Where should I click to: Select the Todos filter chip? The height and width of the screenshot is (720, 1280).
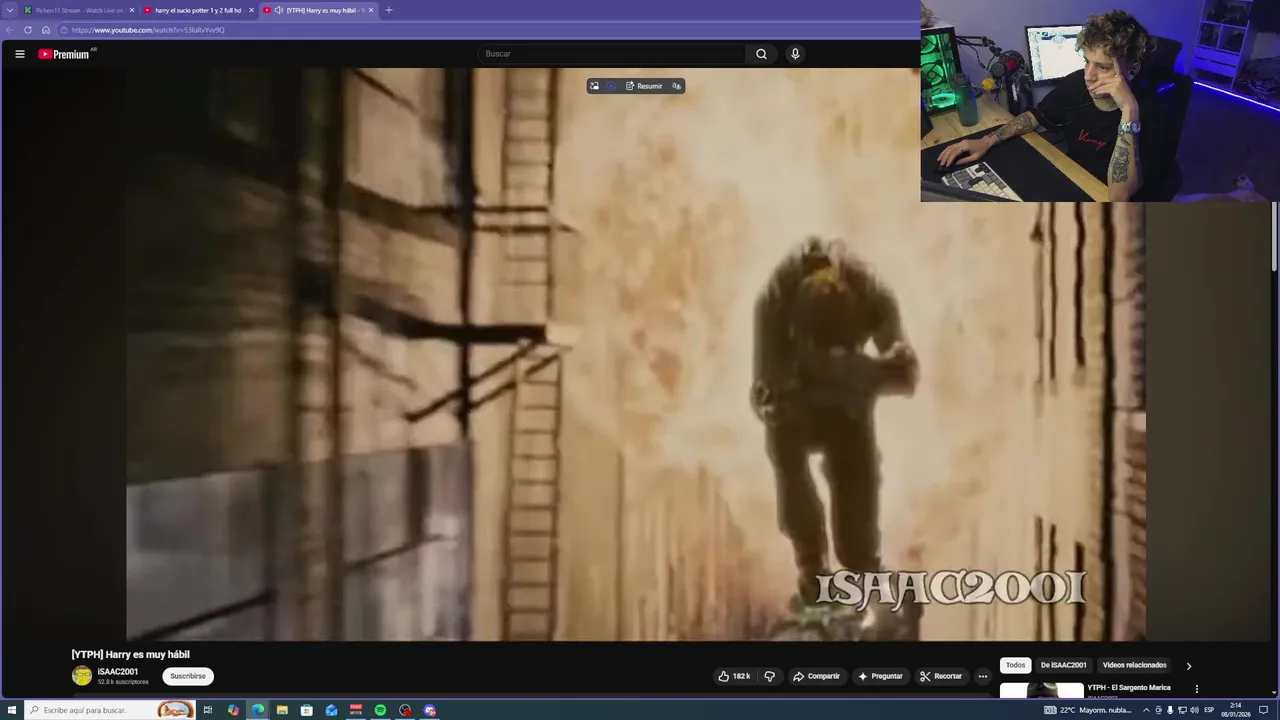point(1015,665)
